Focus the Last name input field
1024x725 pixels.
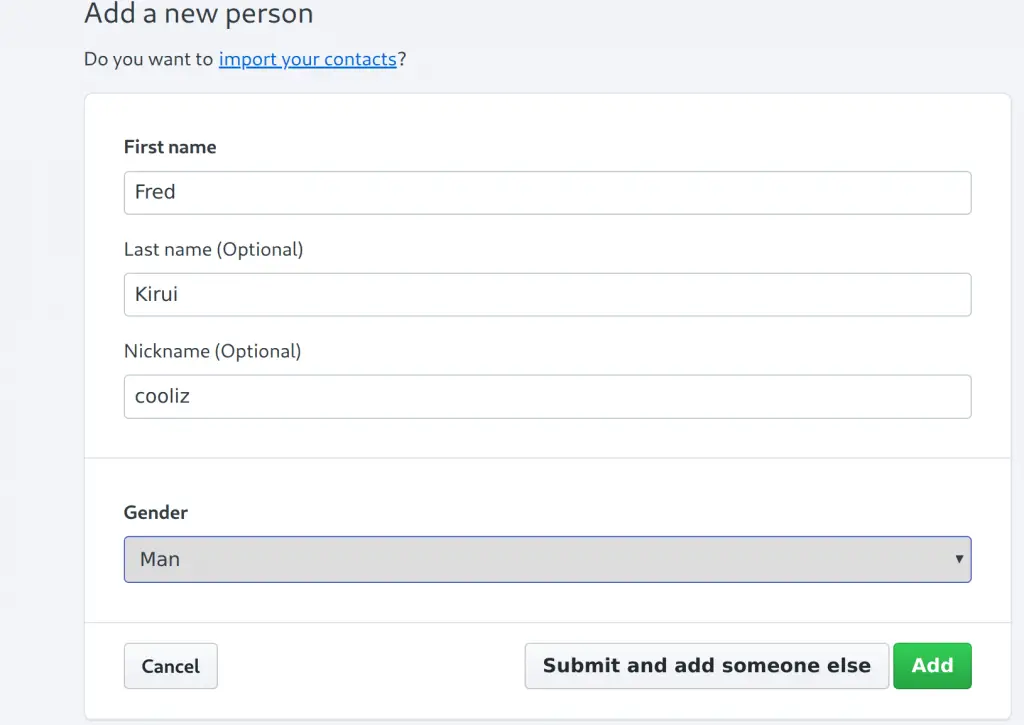pyautogui.click(x=547, y=294)
